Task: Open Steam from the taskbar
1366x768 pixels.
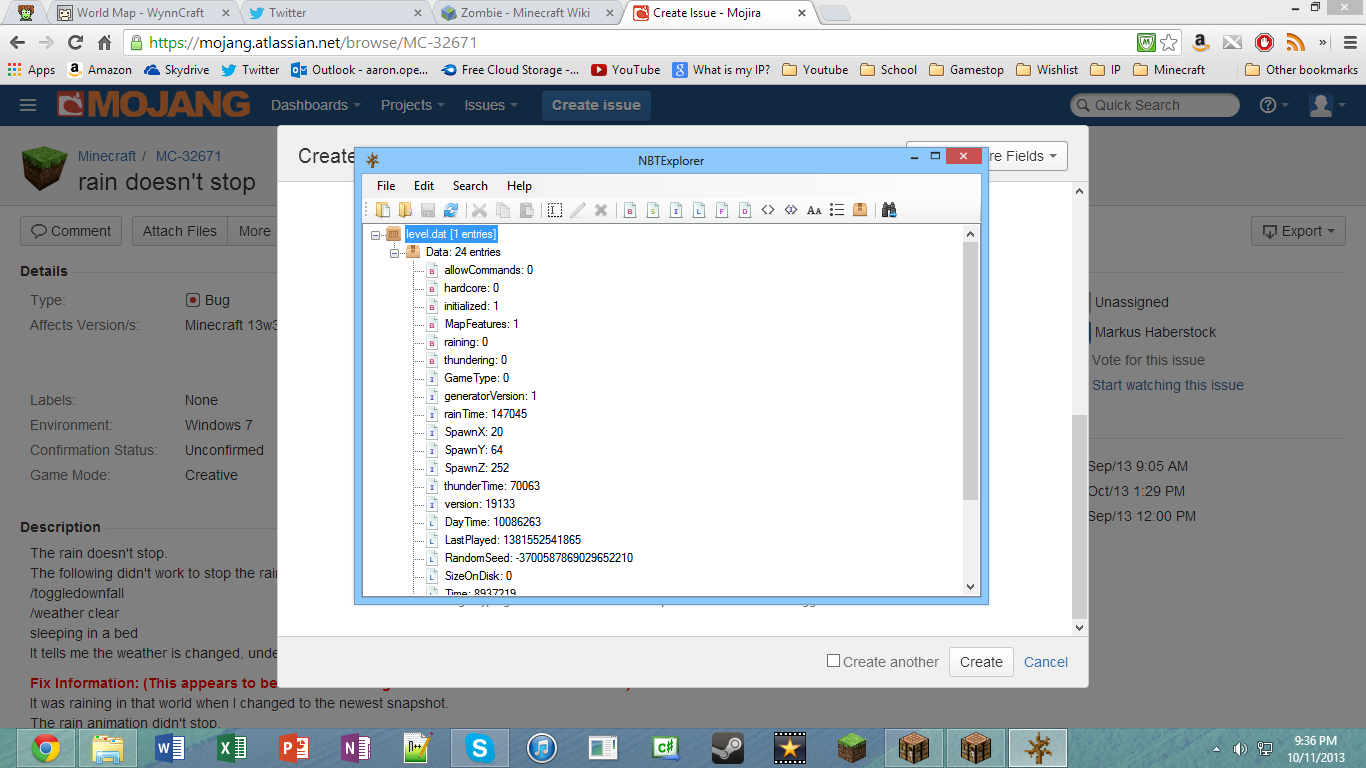Action: coord(727,748)
